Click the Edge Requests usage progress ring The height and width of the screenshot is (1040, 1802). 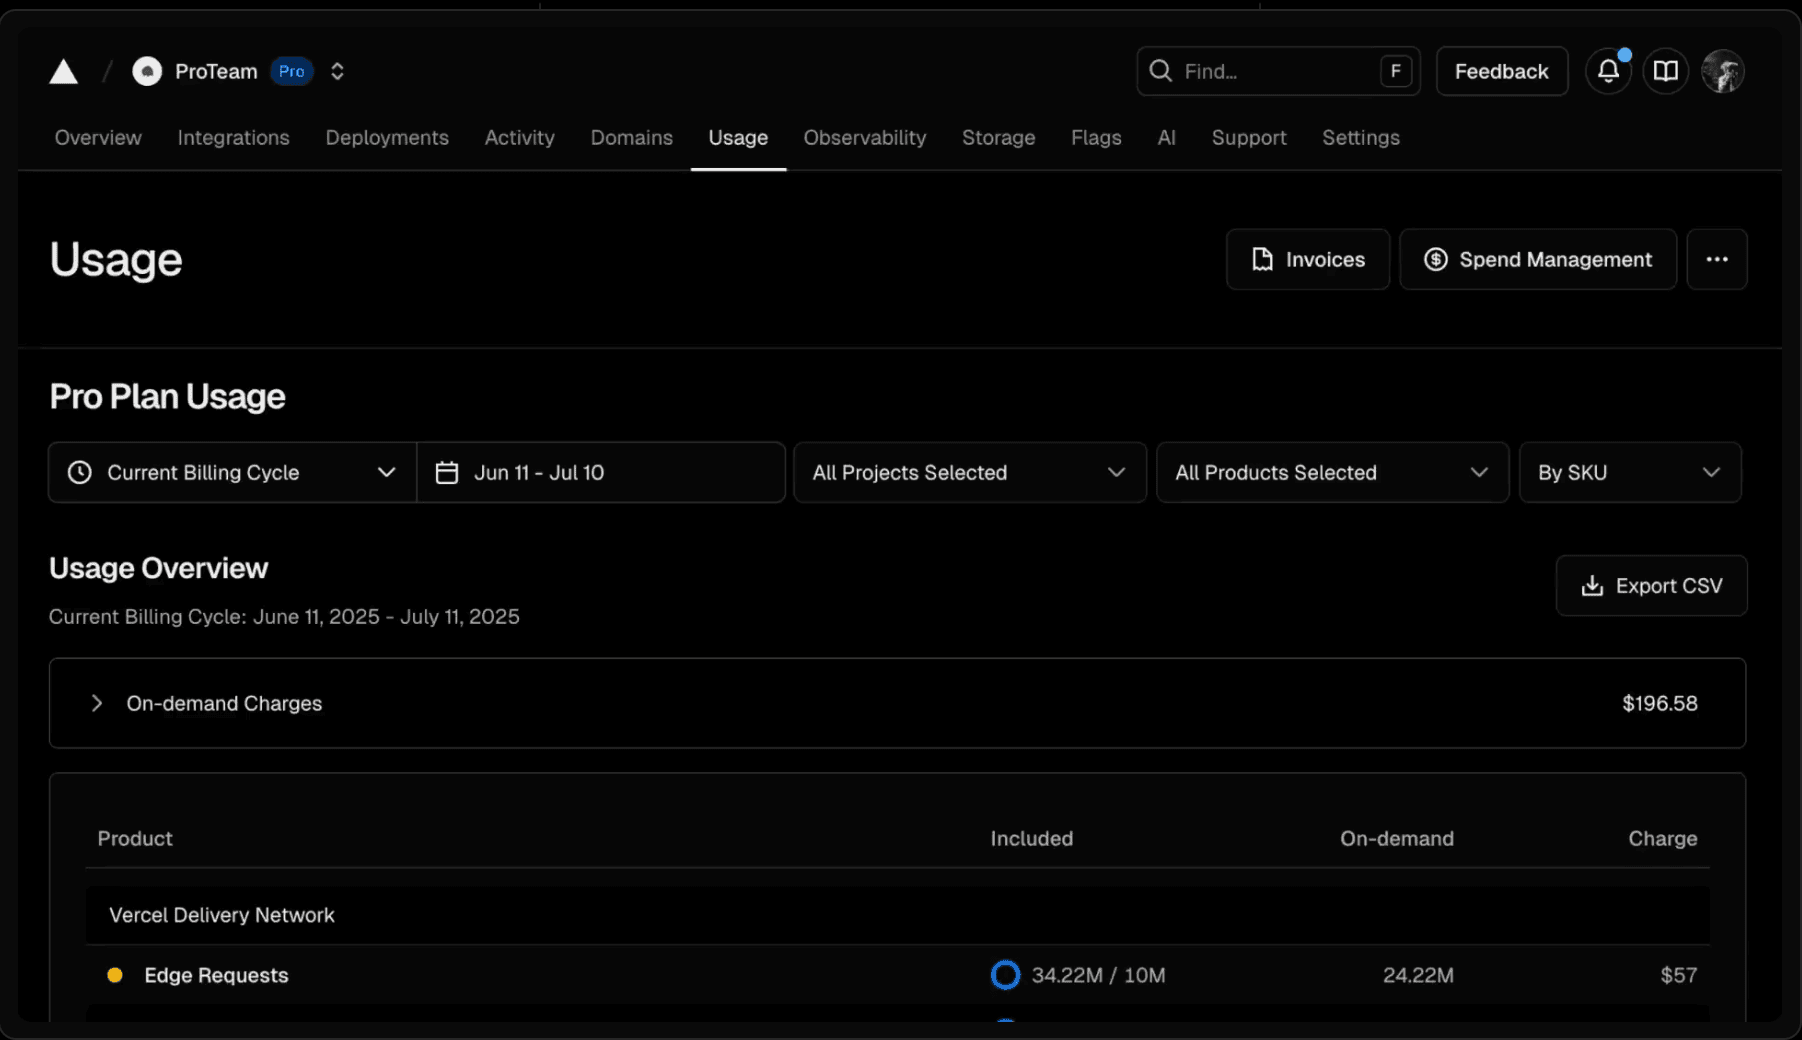(1005, 976)
